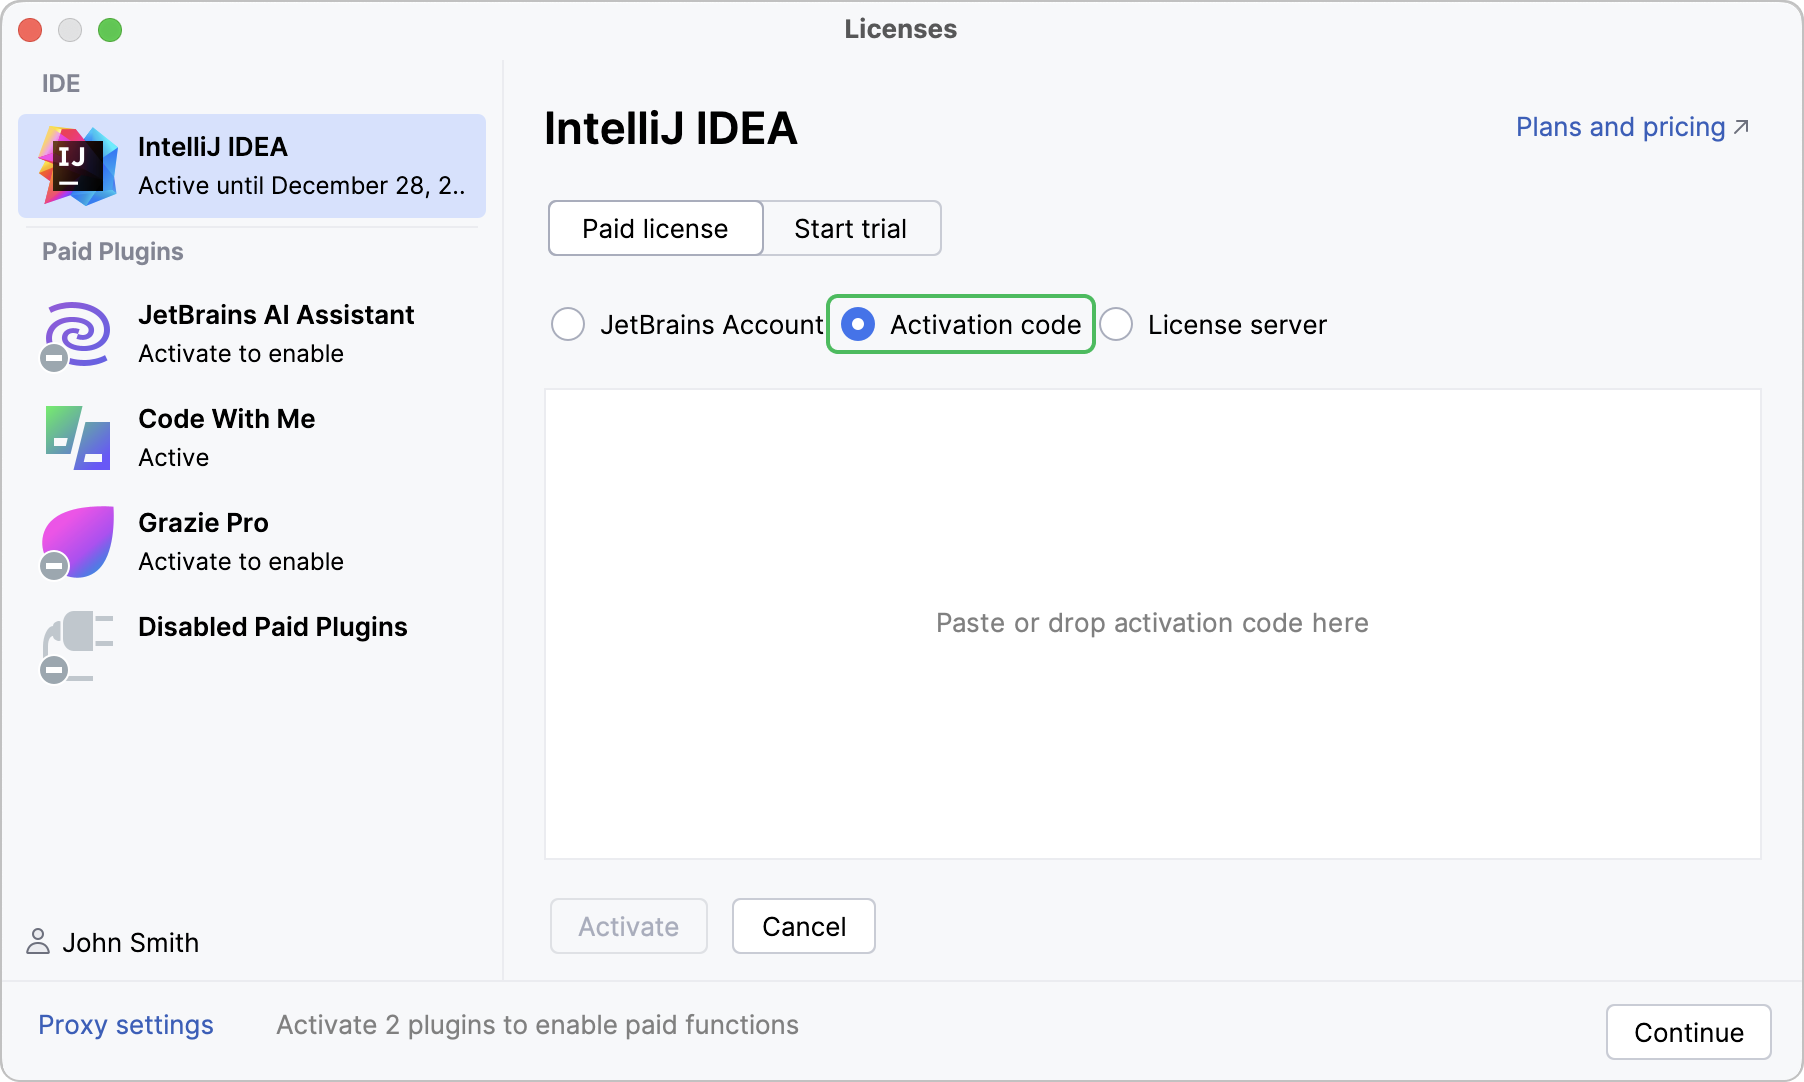Switch to the Start trial tab

tap(851, 228)
